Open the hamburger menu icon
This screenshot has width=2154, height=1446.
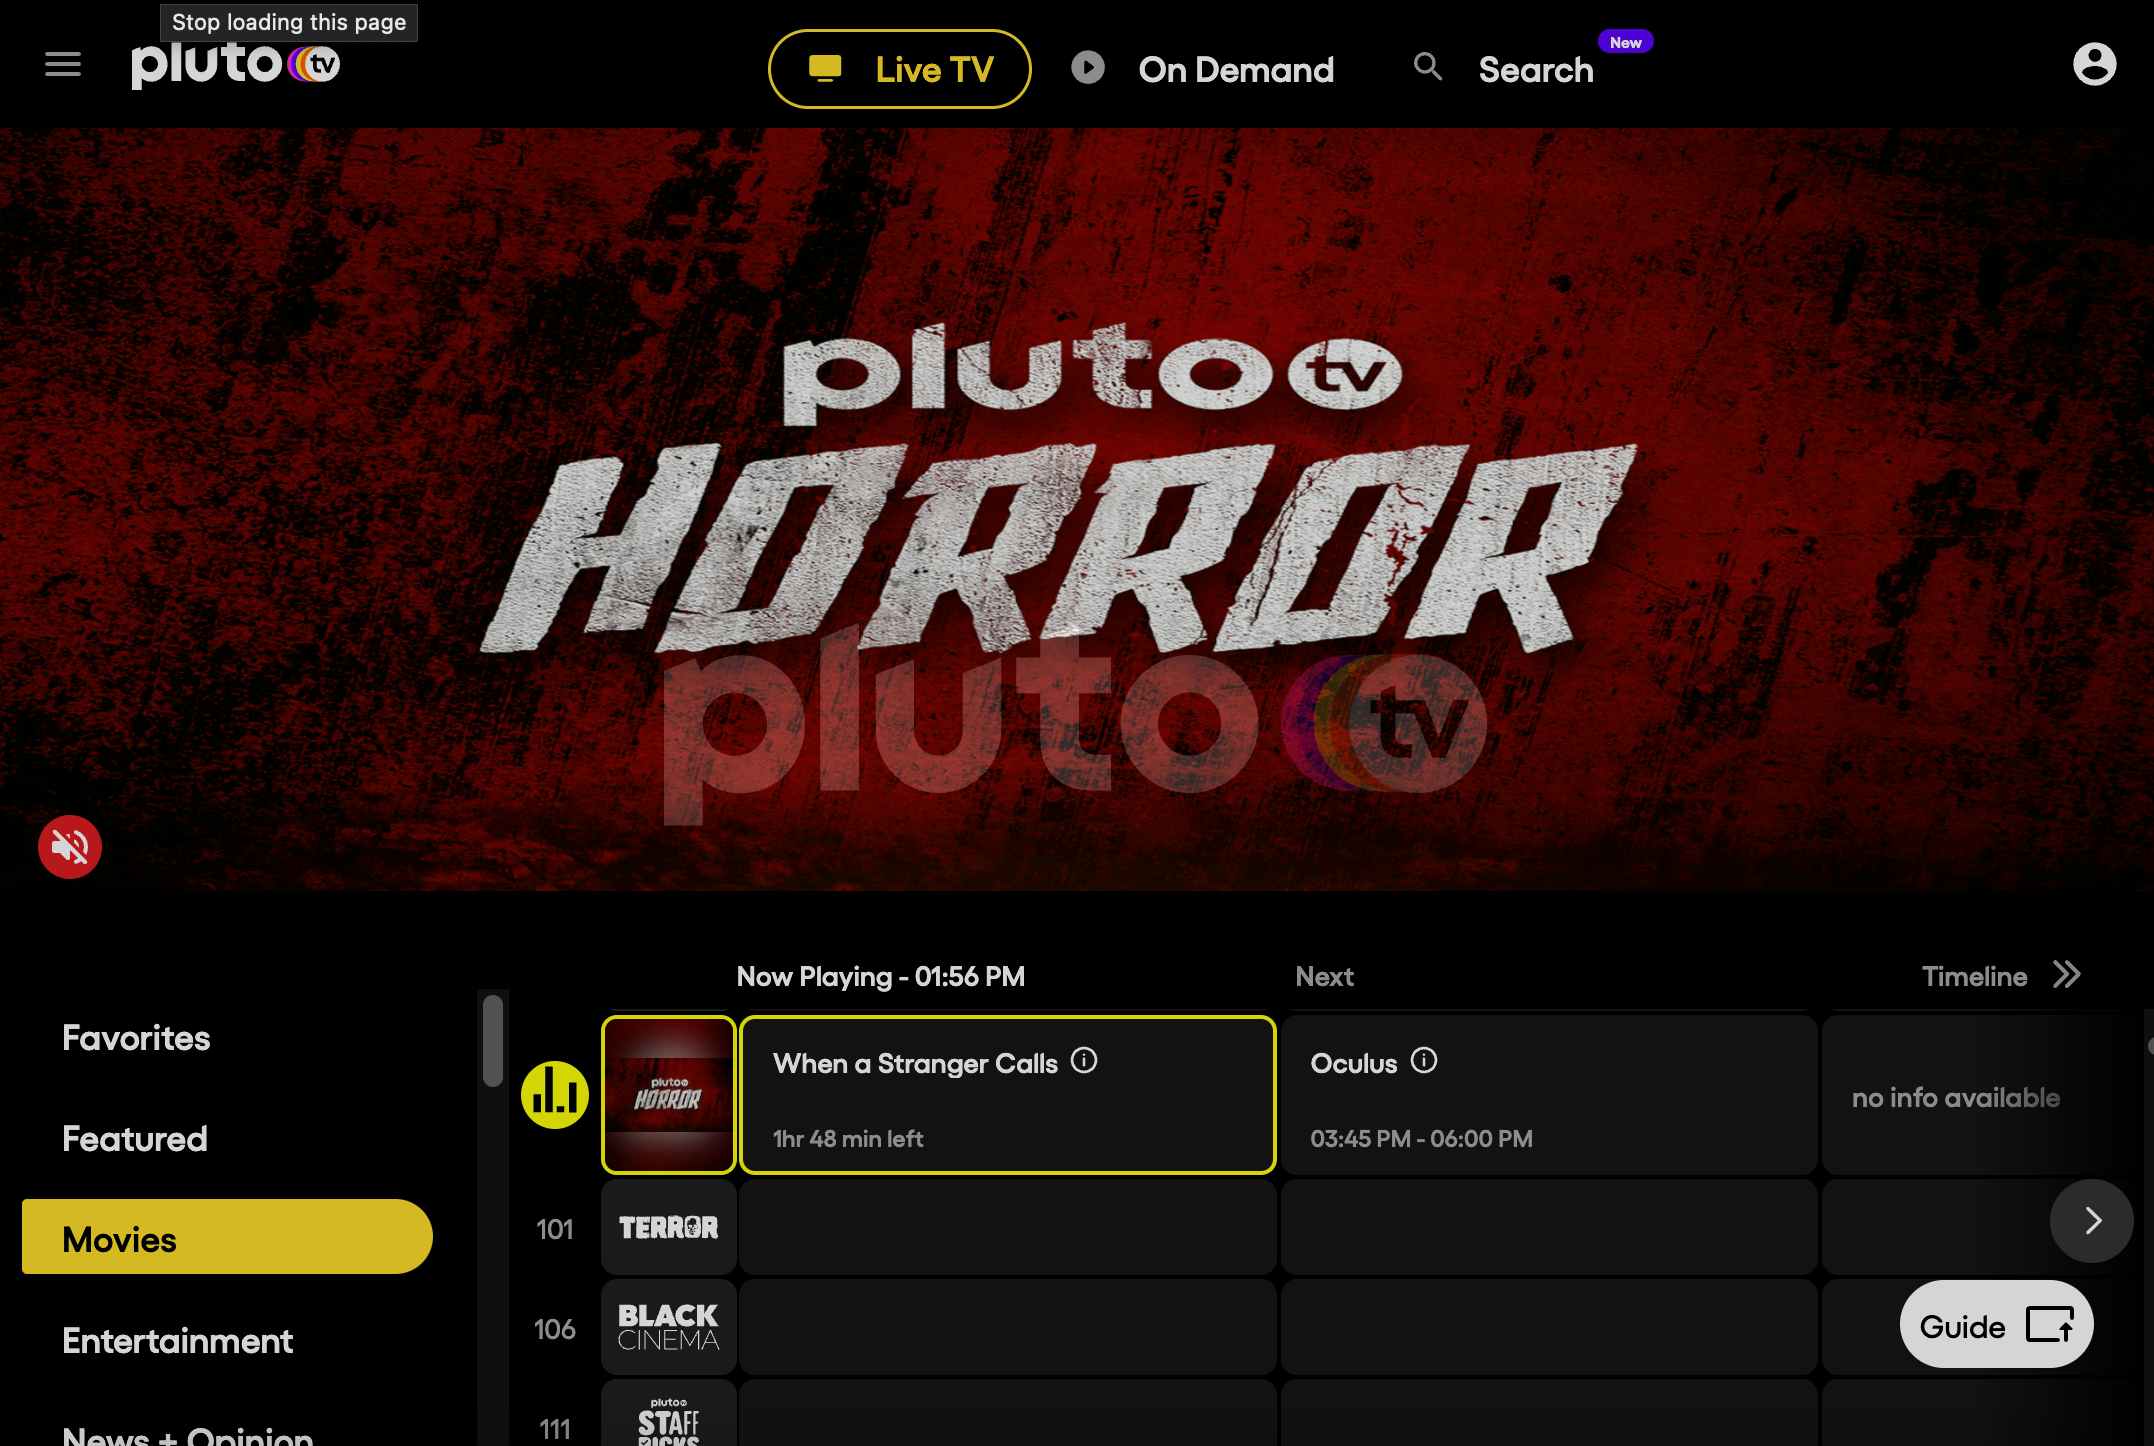[63, 66]
